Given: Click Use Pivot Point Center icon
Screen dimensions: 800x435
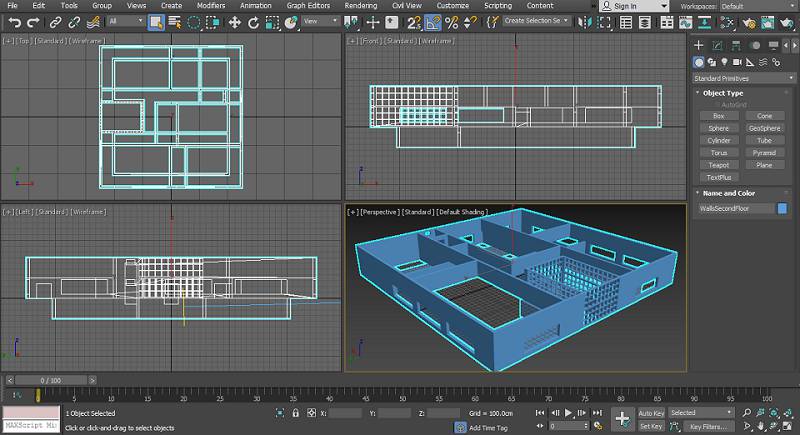Looking at the screenshot, I should pyautogui.click(x=351, y=22).
